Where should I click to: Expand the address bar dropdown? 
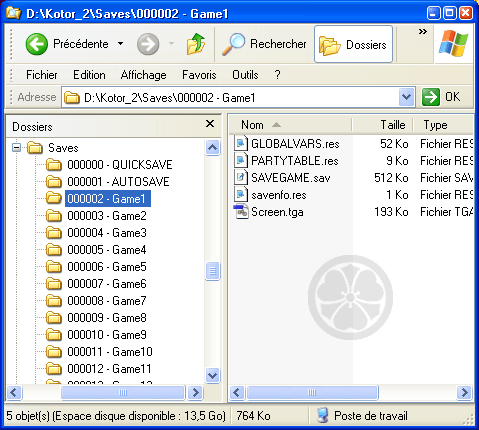[x=406, y=97]
